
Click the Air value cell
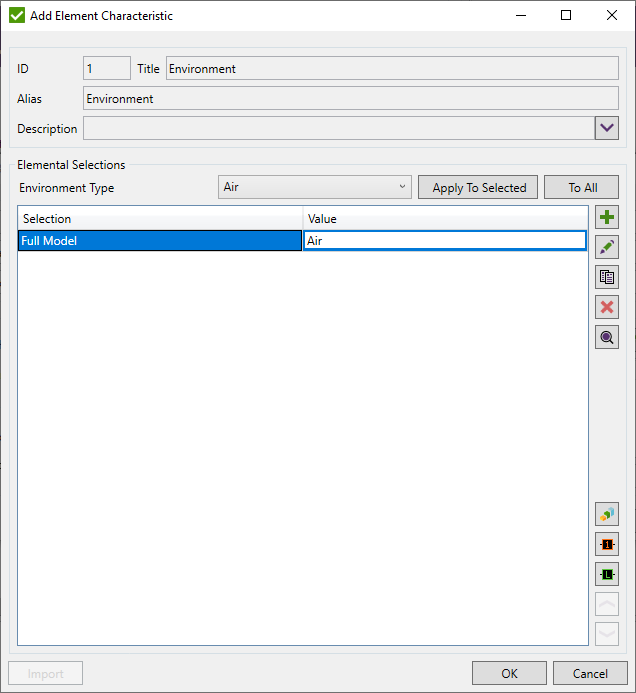click(444, 241)
